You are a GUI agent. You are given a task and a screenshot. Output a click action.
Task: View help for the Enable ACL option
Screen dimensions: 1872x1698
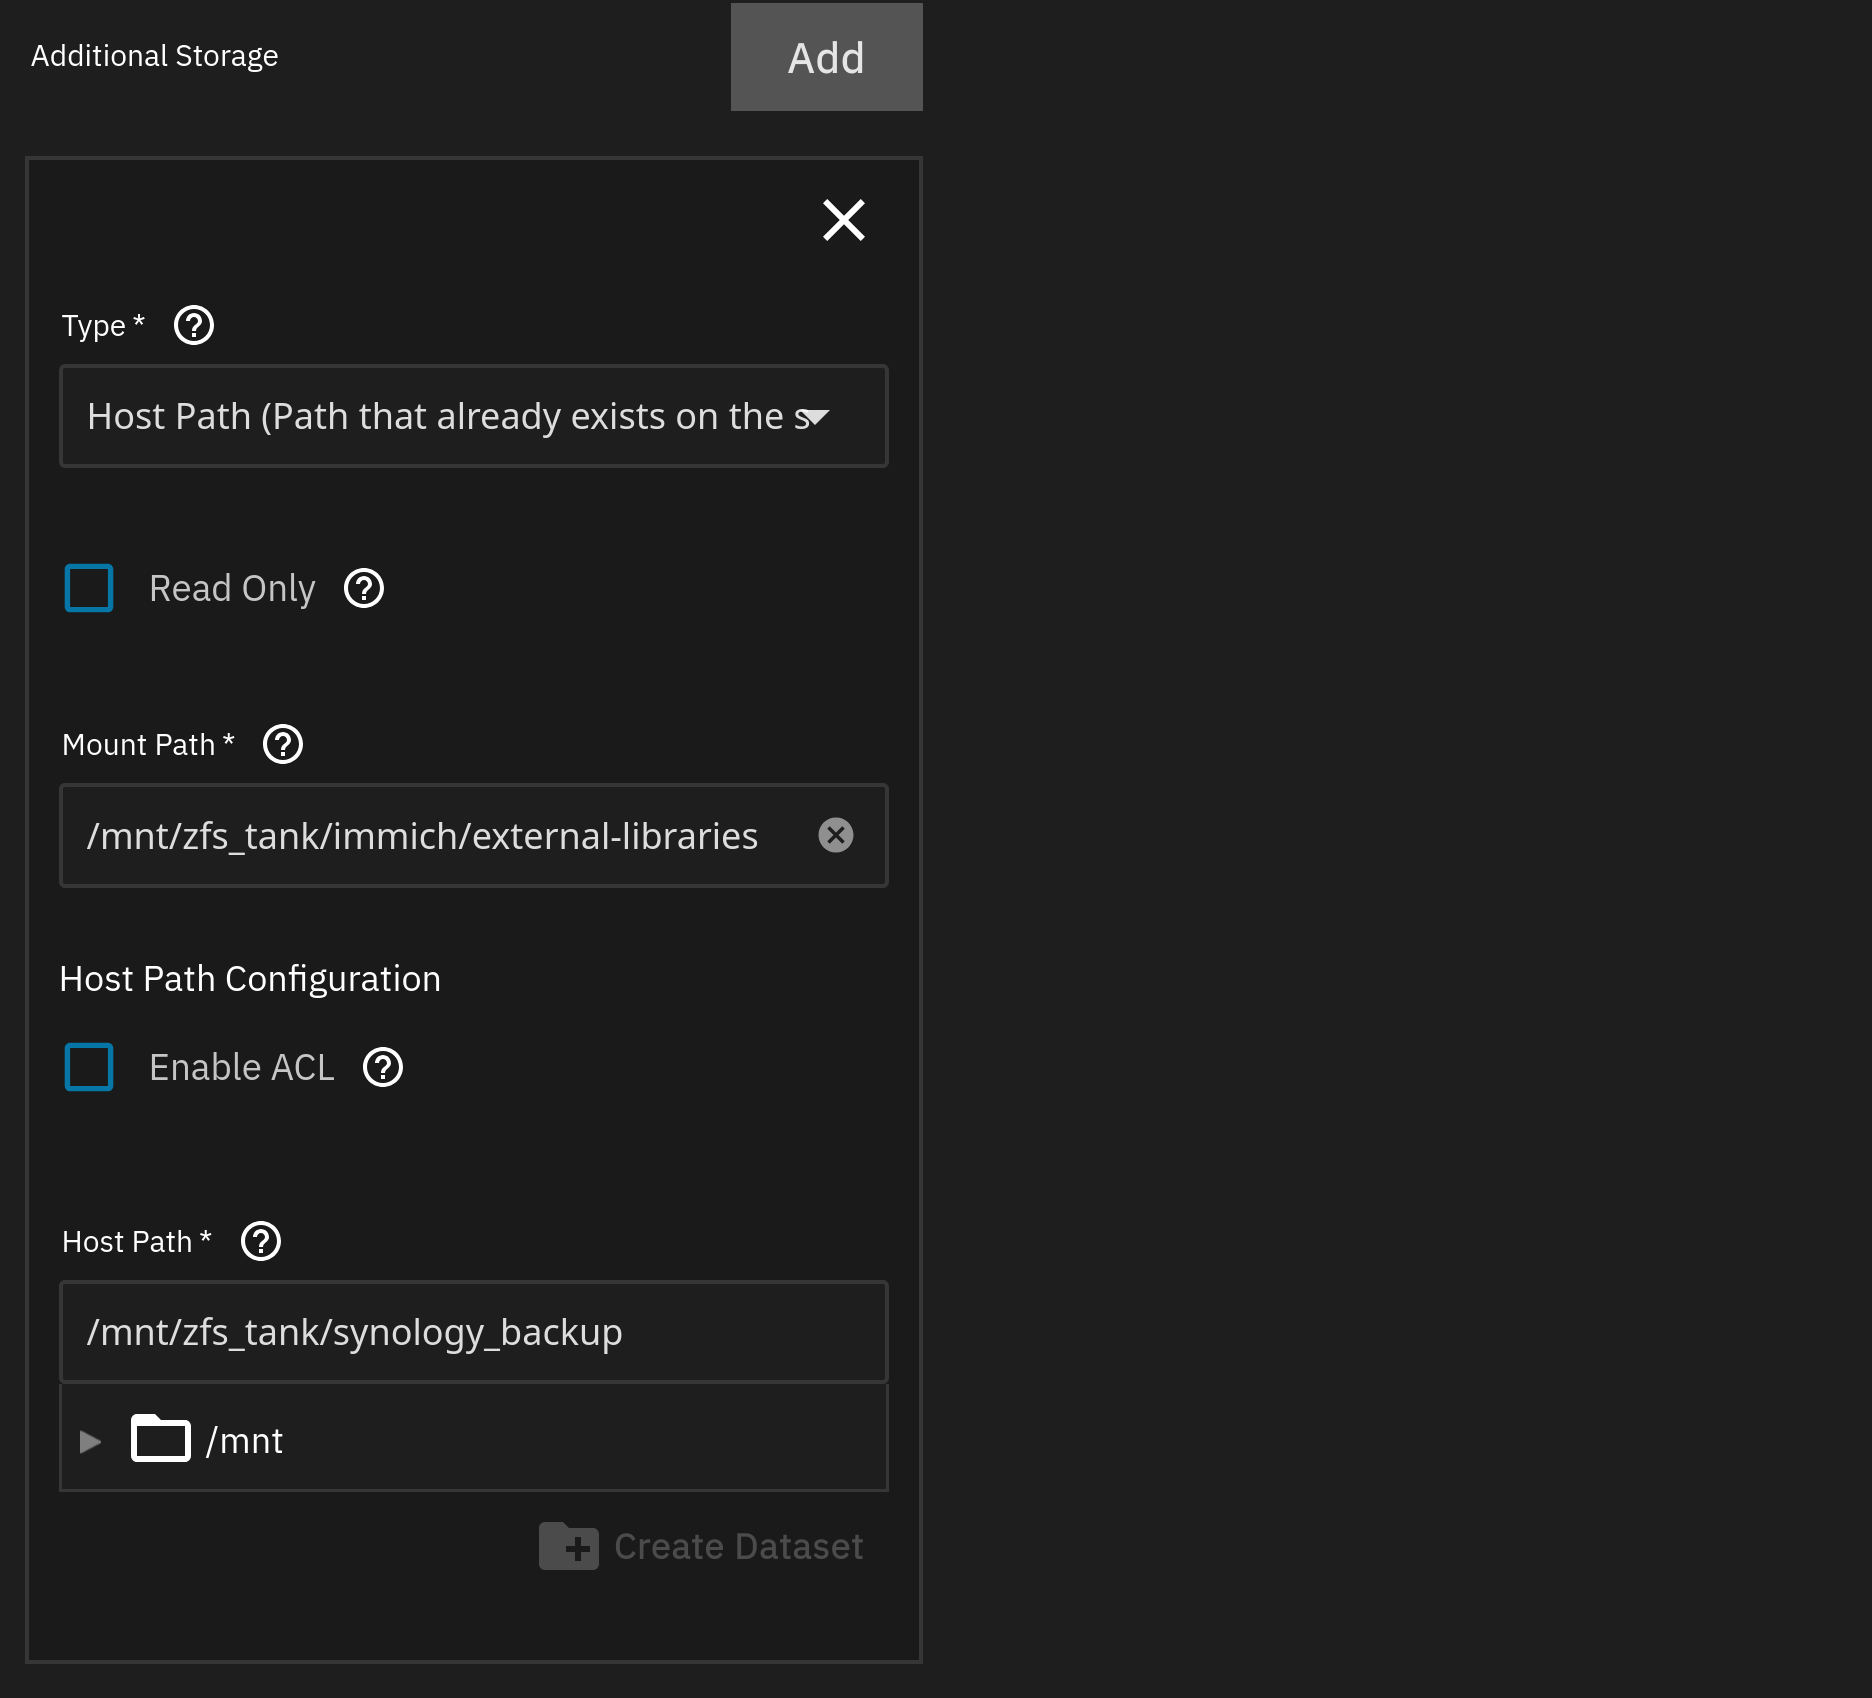383,1068
